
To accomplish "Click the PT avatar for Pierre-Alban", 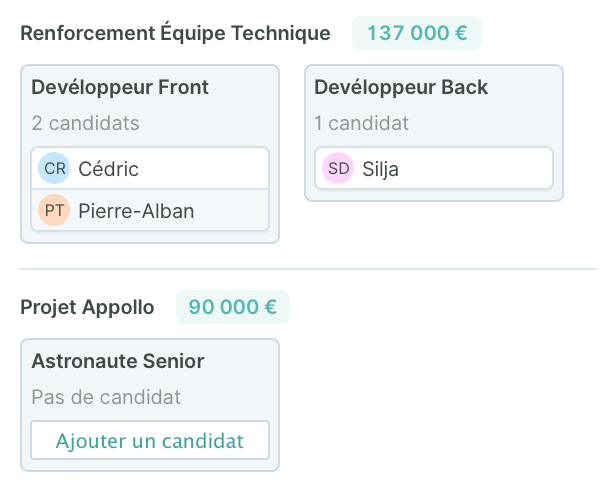I will (55, 210).
